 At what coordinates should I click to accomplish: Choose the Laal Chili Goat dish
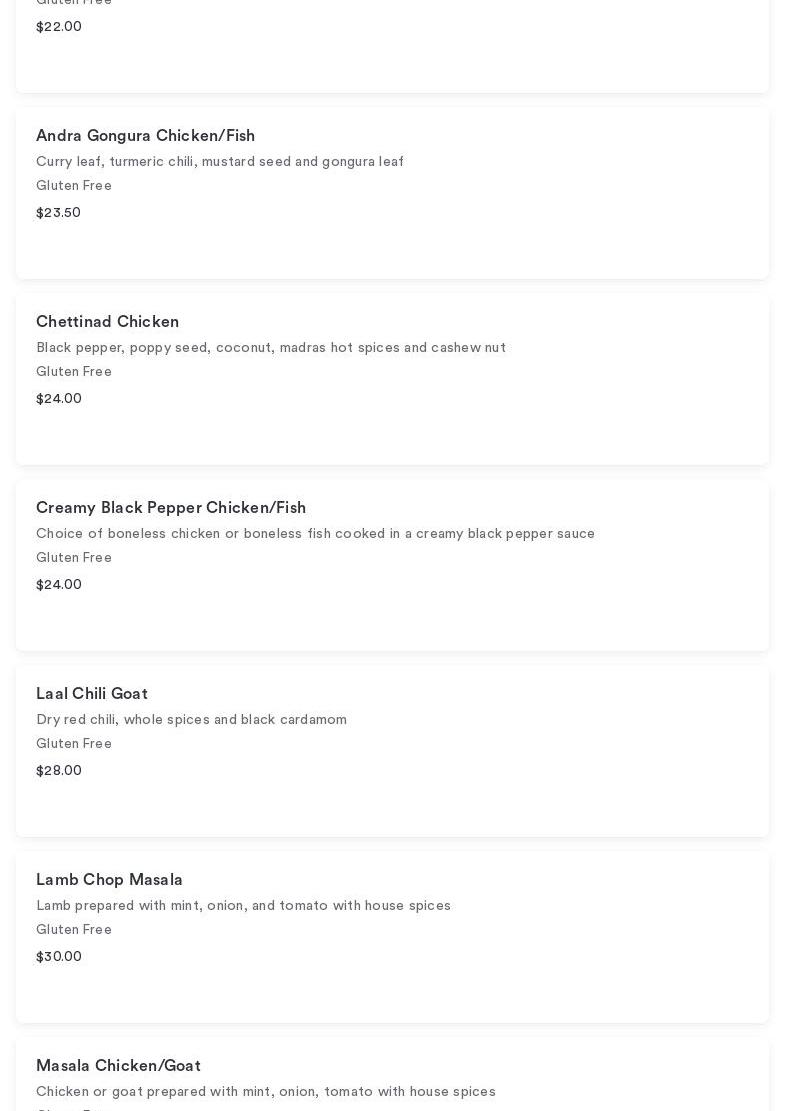pos(92,694)
